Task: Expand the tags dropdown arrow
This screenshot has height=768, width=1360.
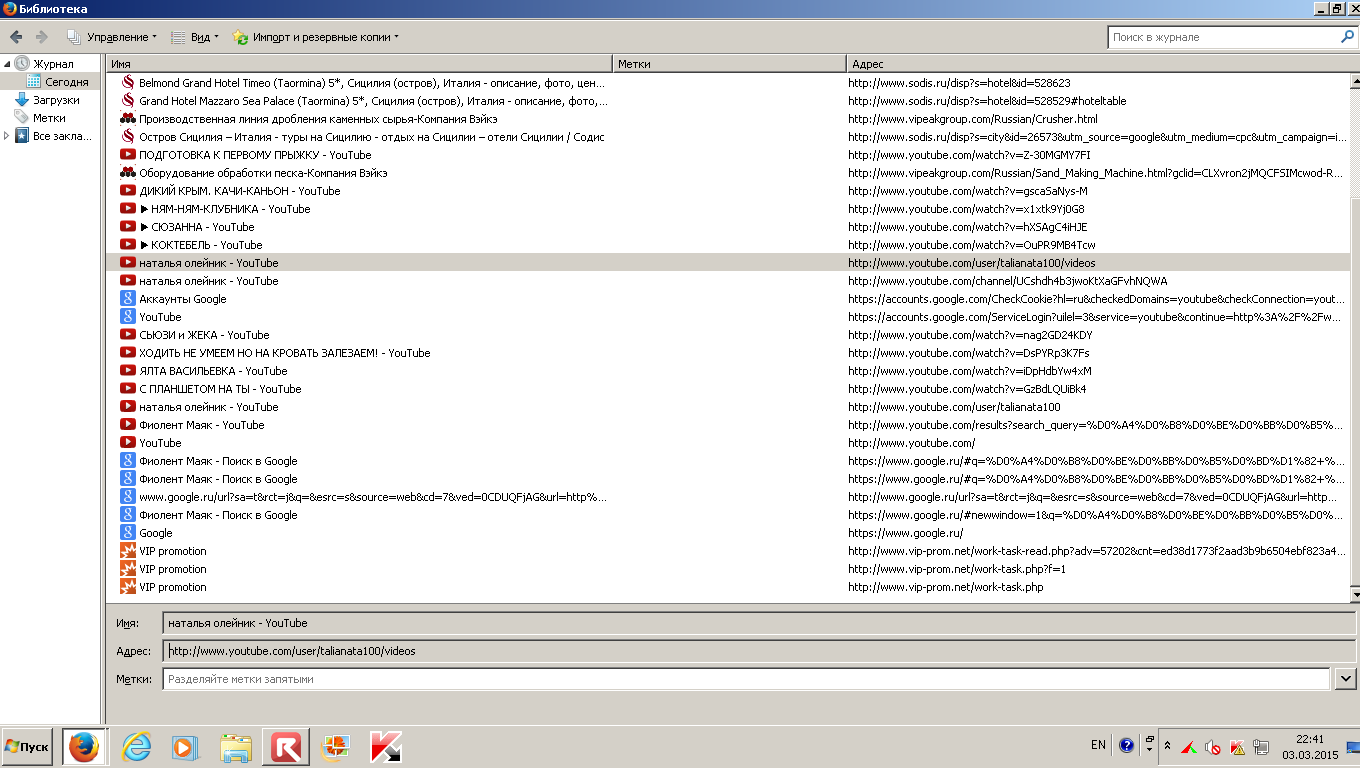Action: coord(1346,679)
